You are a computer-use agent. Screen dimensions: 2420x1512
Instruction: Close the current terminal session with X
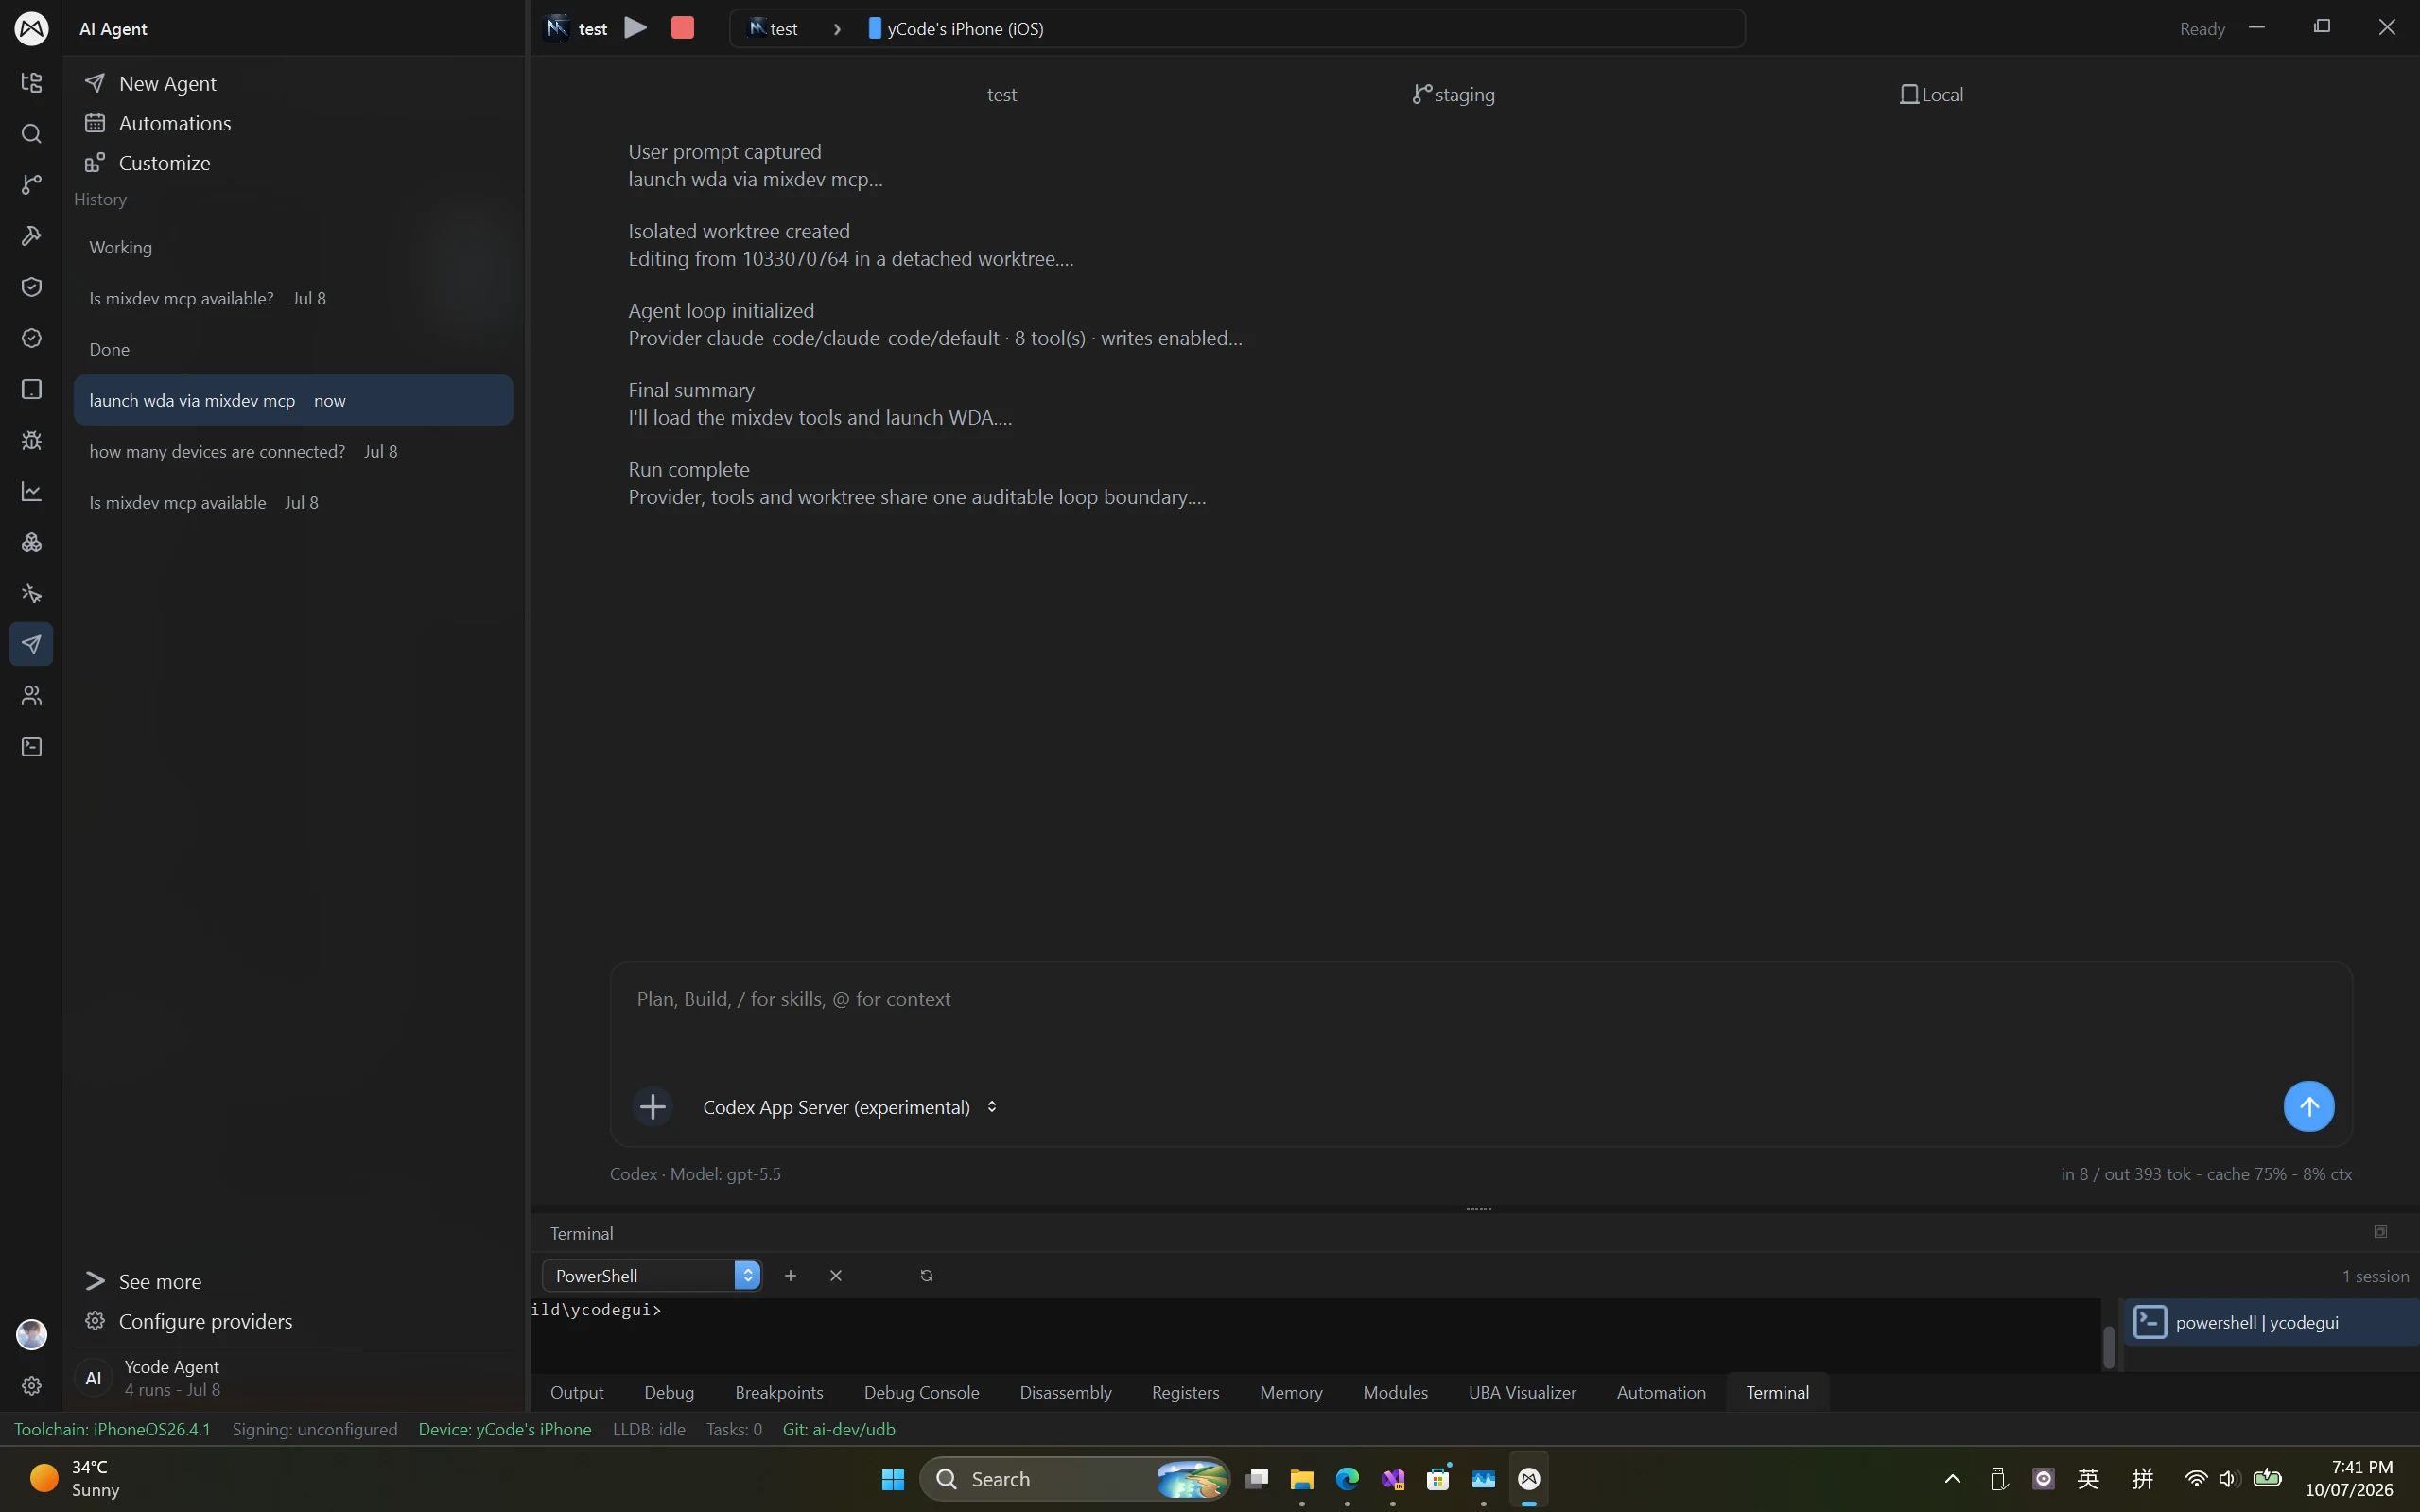[836, 1276]
